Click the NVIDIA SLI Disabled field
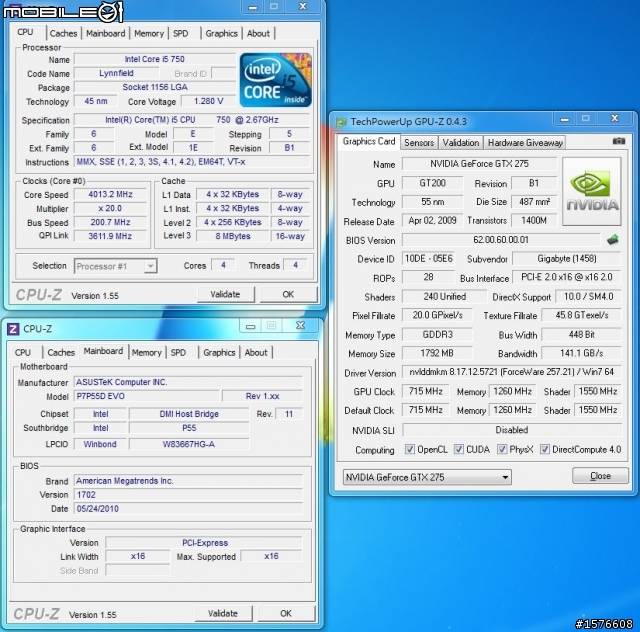The image size is (640, 632). click(x=512, y=430)
